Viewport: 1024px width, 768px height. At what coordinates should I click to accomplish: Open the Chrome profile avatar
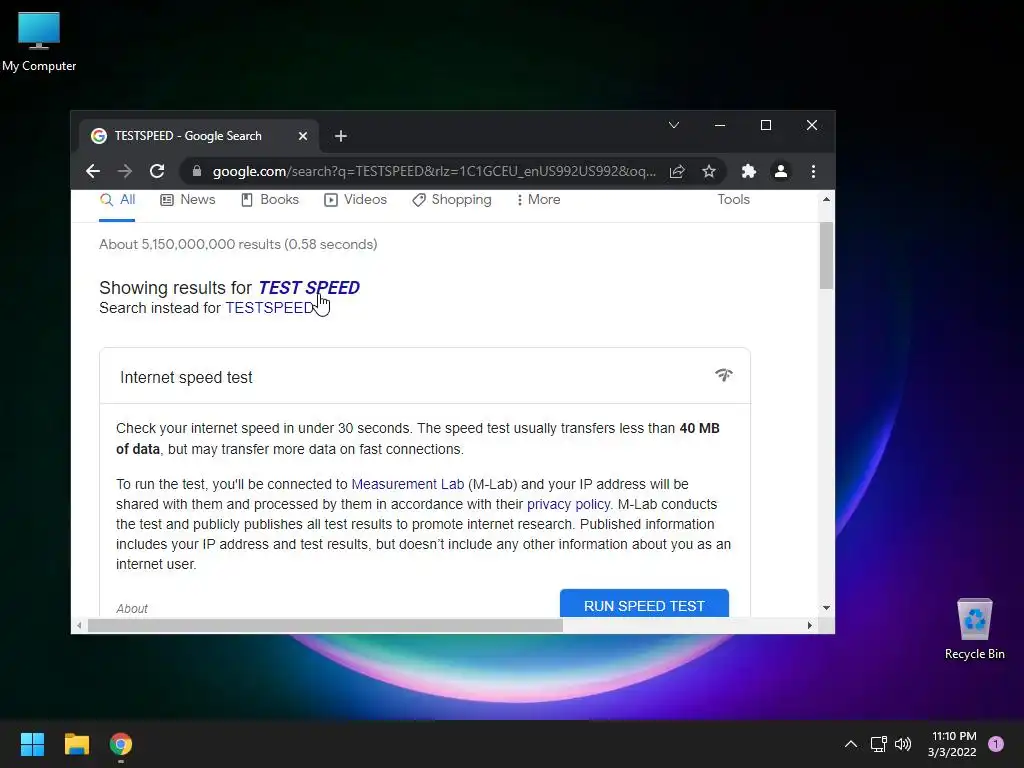(x=780, y=172)
